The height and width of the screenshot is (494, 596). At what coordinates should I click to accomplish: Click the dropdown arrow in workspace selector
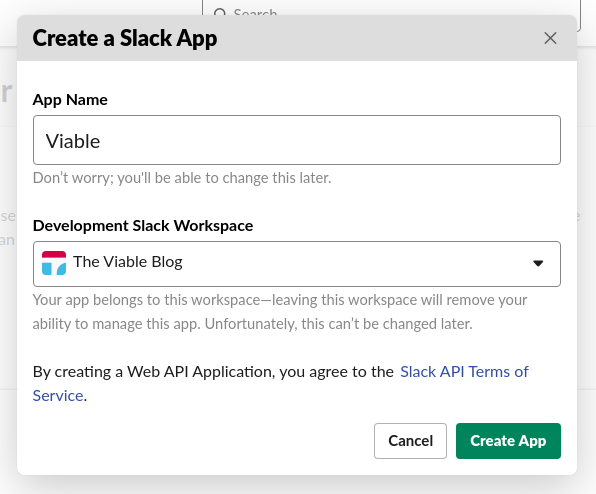coord(538,263)
